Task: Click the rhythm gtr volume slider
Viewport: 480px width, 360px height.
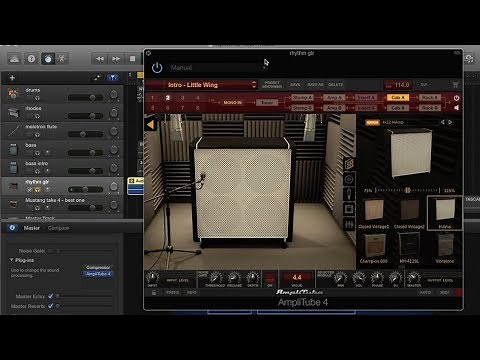Action: click(86, 190)
